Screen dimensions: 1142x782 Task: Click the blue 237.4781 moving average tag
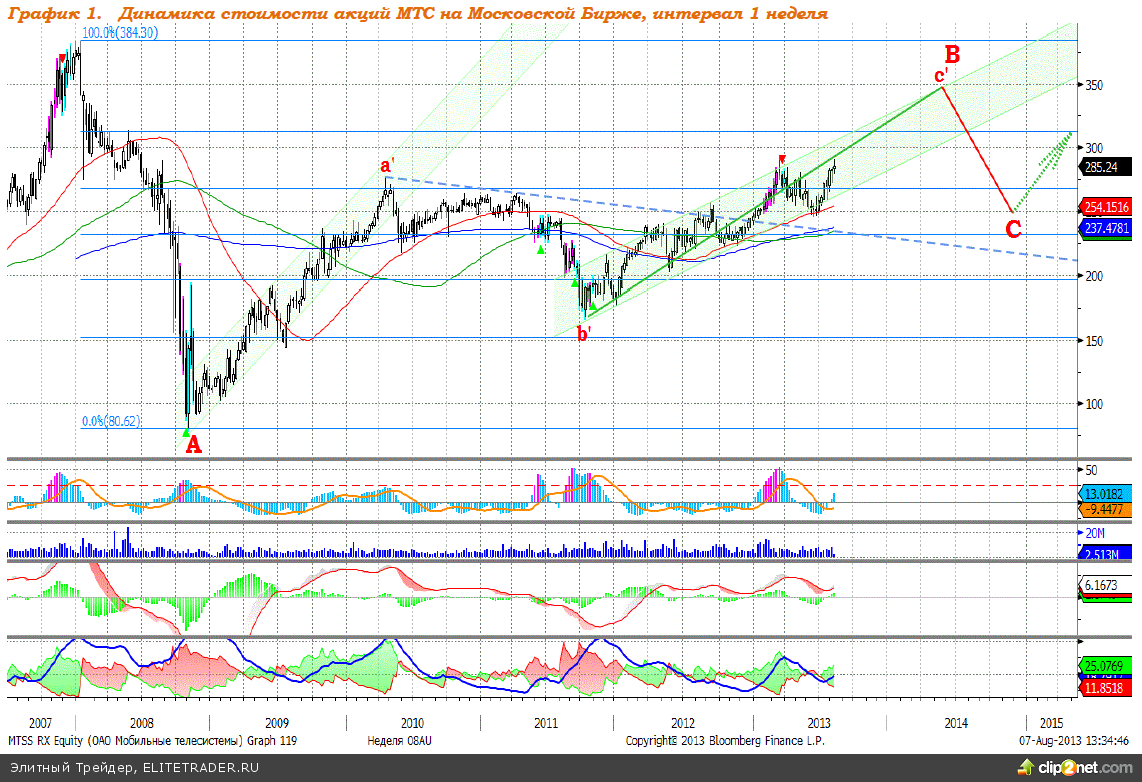coord(1108,228)
